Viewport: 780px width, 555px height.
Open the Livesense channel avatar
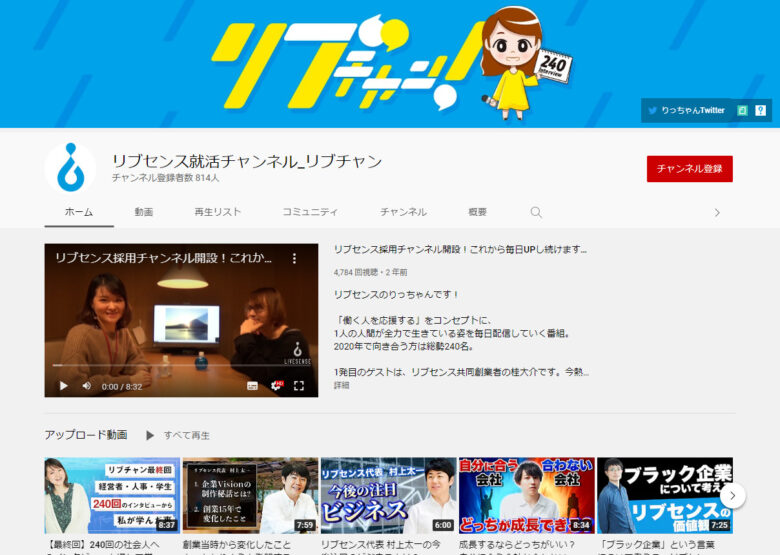[x=70, y=169]
